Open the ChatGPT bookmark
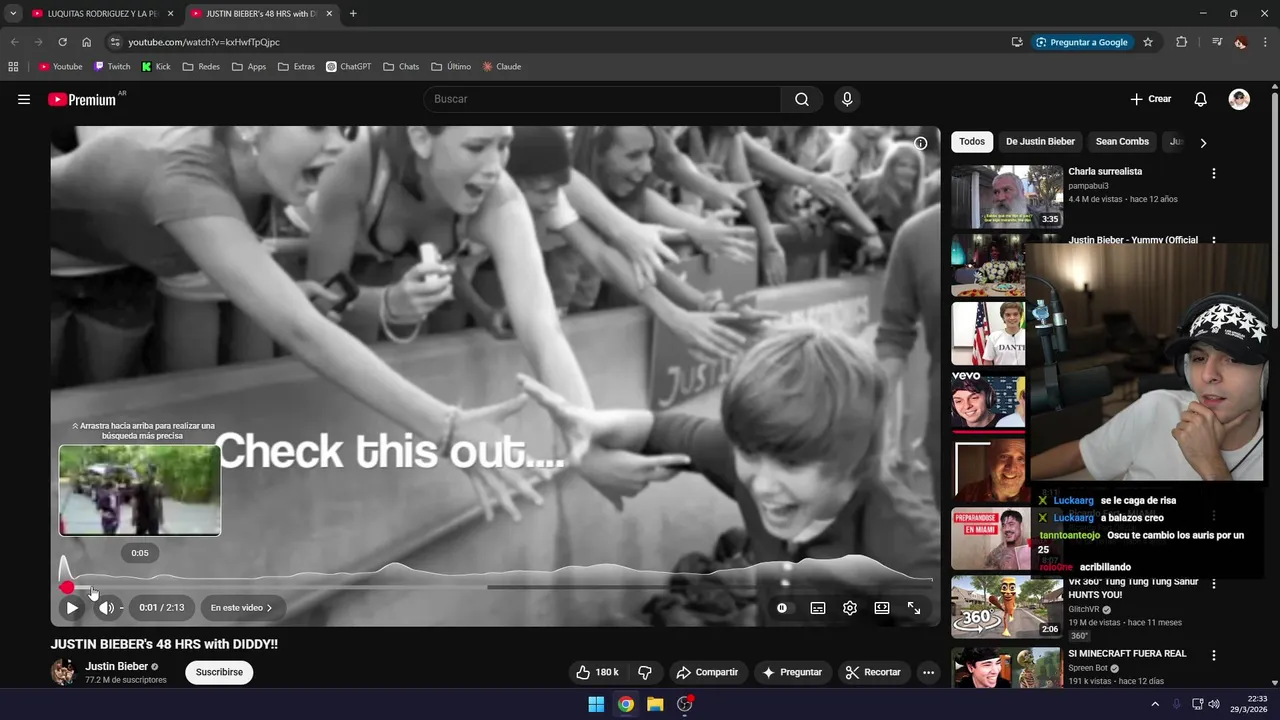Screen dimensions: 1280x720 [x=349, y=67]
